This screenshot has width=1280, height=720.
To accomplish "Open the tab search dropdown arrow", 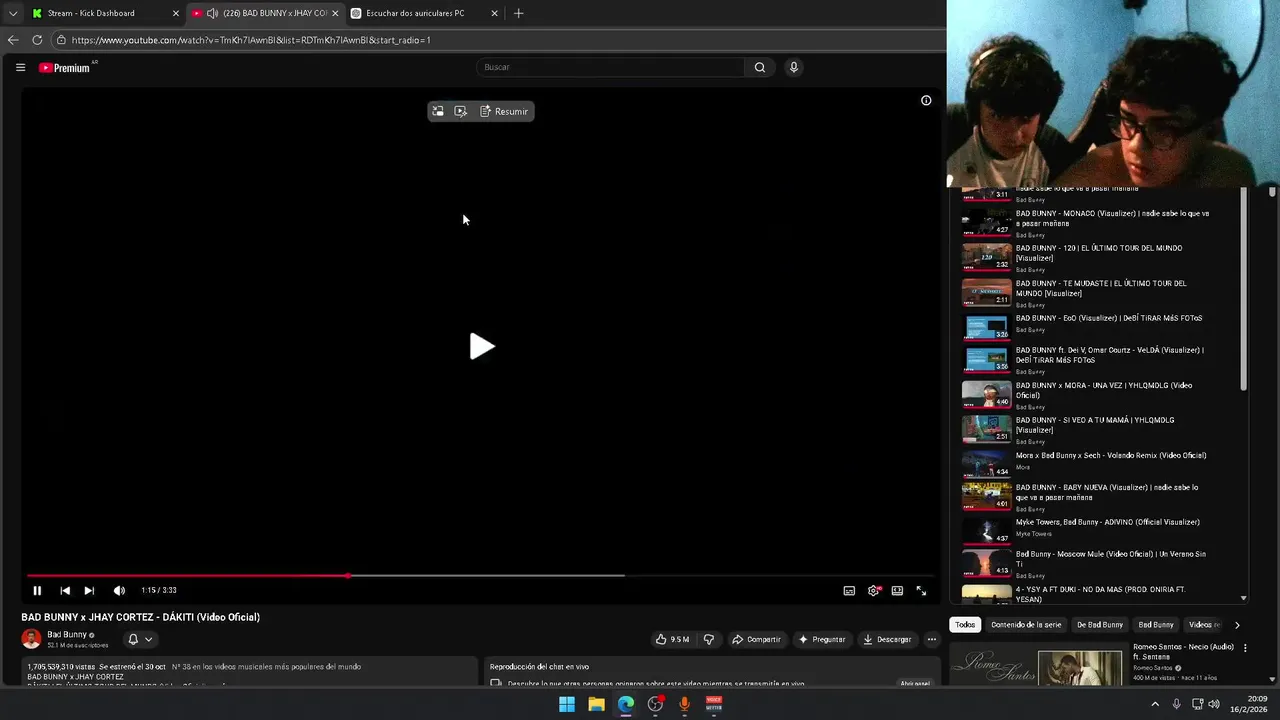I will pos(12,13).
